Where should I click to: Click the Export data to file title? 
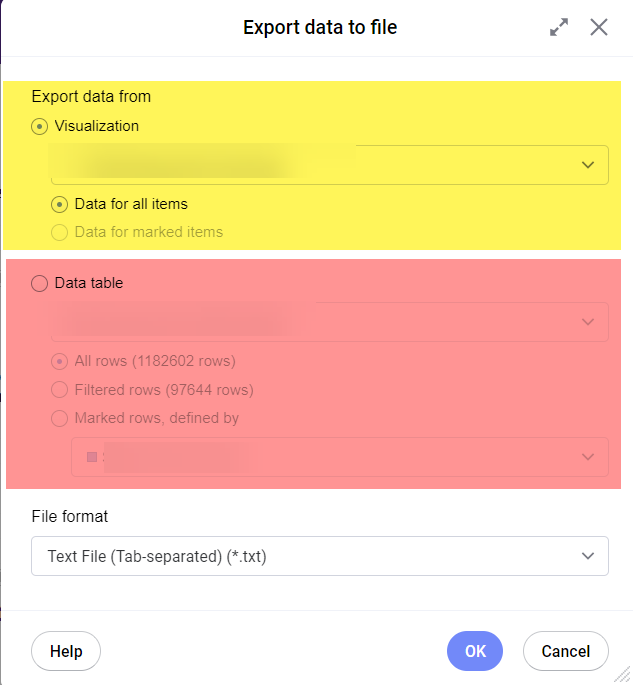click(x=320, y=28)
